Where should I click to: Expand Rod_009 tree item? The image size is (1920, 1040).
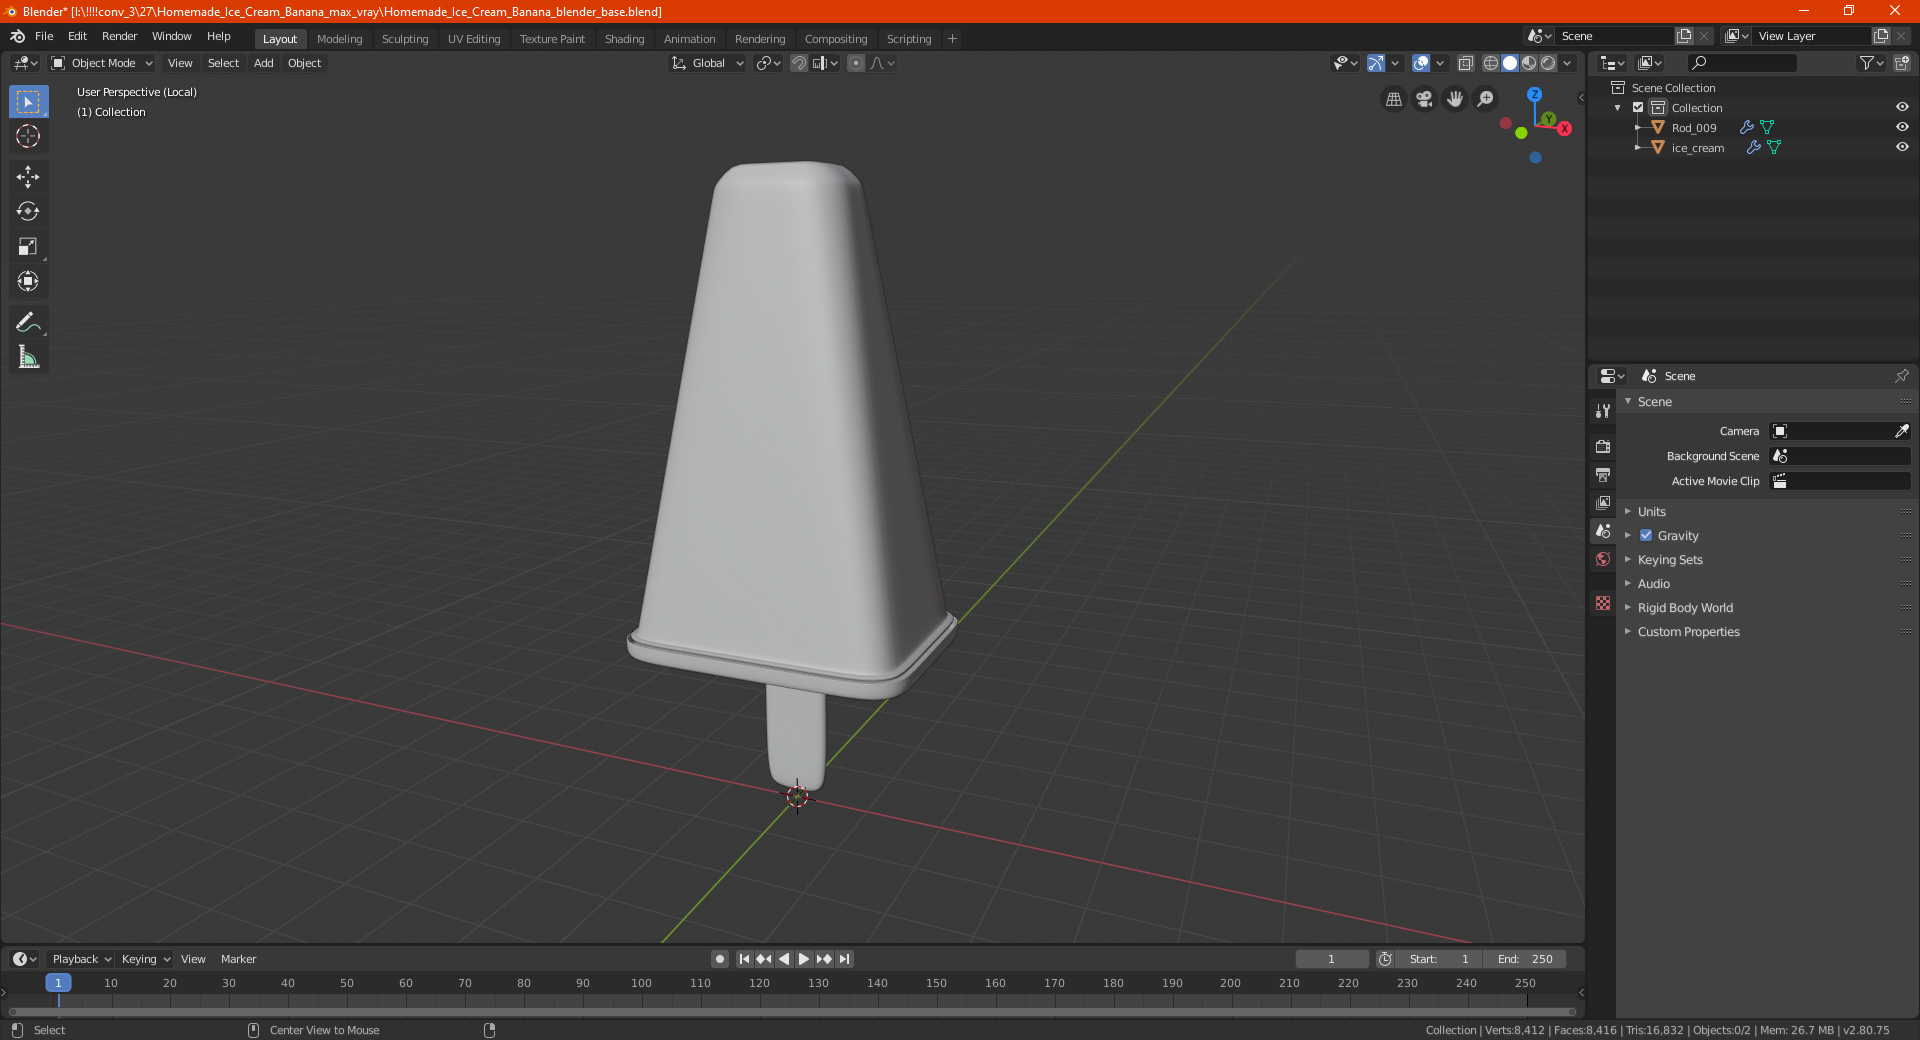point(1637,127)
